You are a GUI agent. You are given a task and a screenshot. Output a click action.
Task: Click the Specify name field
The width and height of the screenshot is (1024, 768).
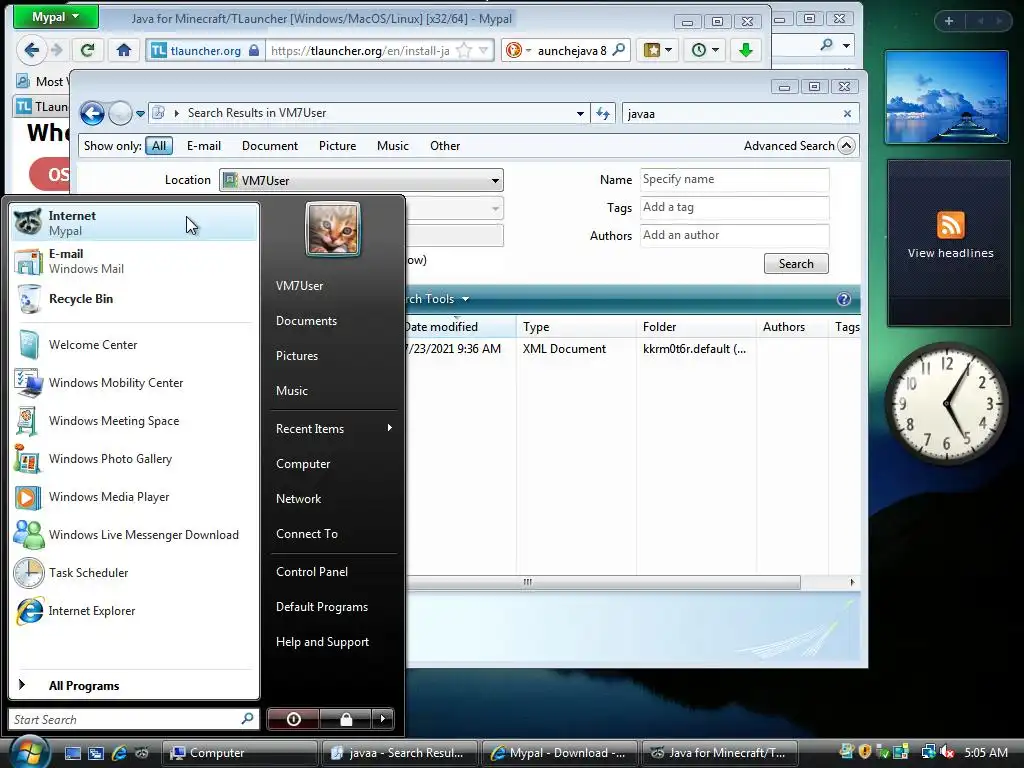point(735,179)
